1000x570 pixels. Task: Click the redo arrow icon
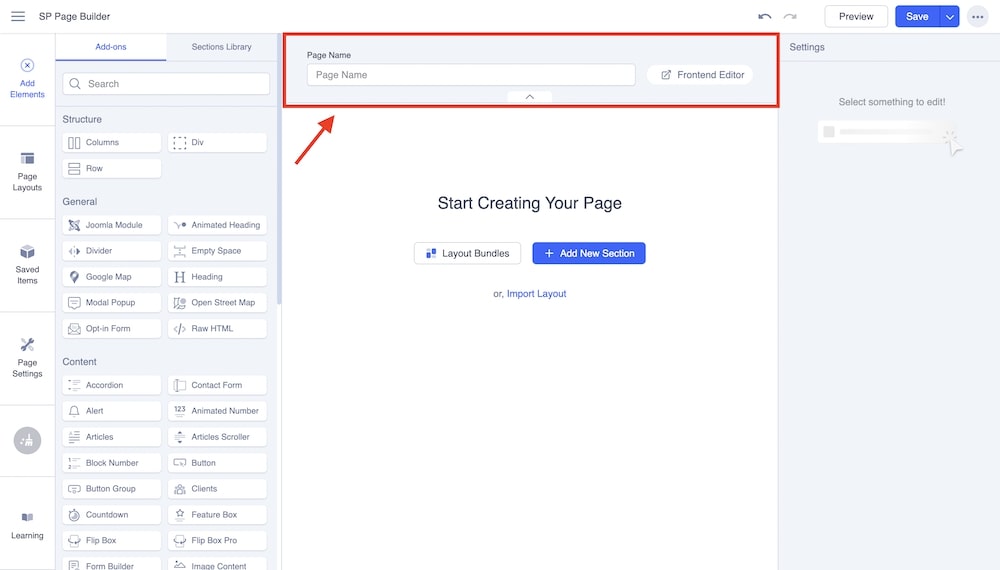[x=790, y=17]
